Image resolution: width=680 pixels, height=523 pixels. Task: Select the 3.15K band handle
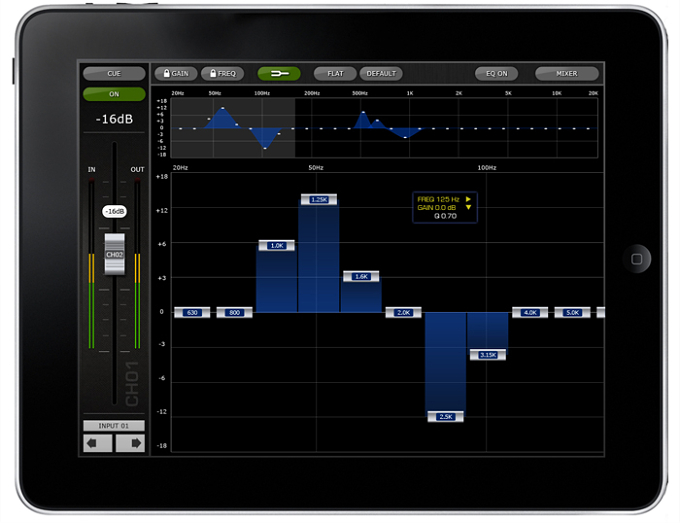tap(488, 355)
